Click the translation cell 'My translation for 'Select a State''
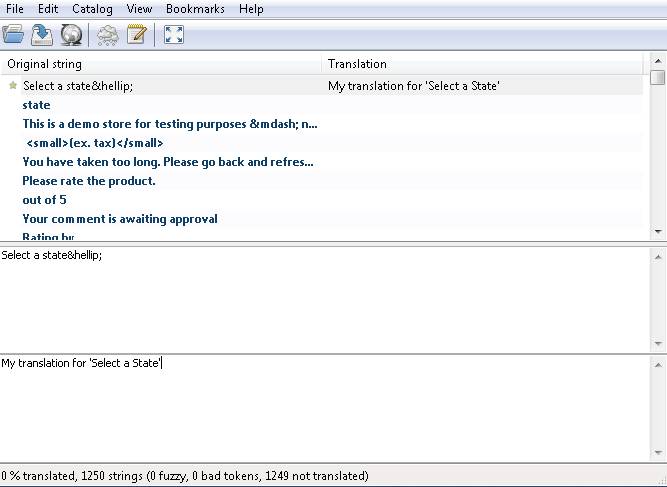The image size is (667, 487). (413, 86)
